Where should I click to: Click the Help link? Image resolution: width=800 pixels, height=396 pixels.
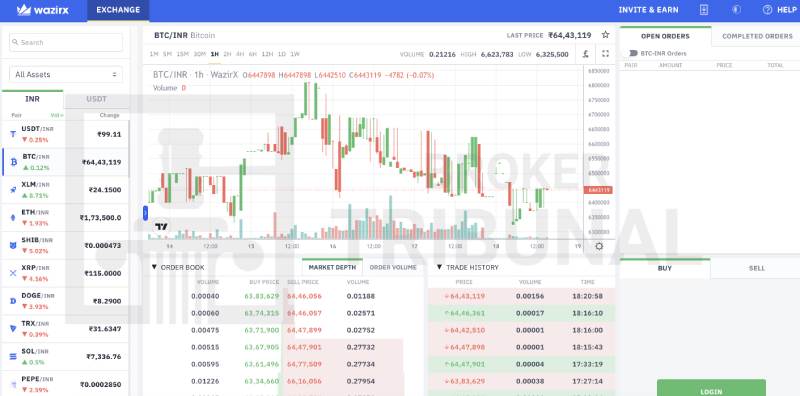pyautogui.click(x=786, y=10)
